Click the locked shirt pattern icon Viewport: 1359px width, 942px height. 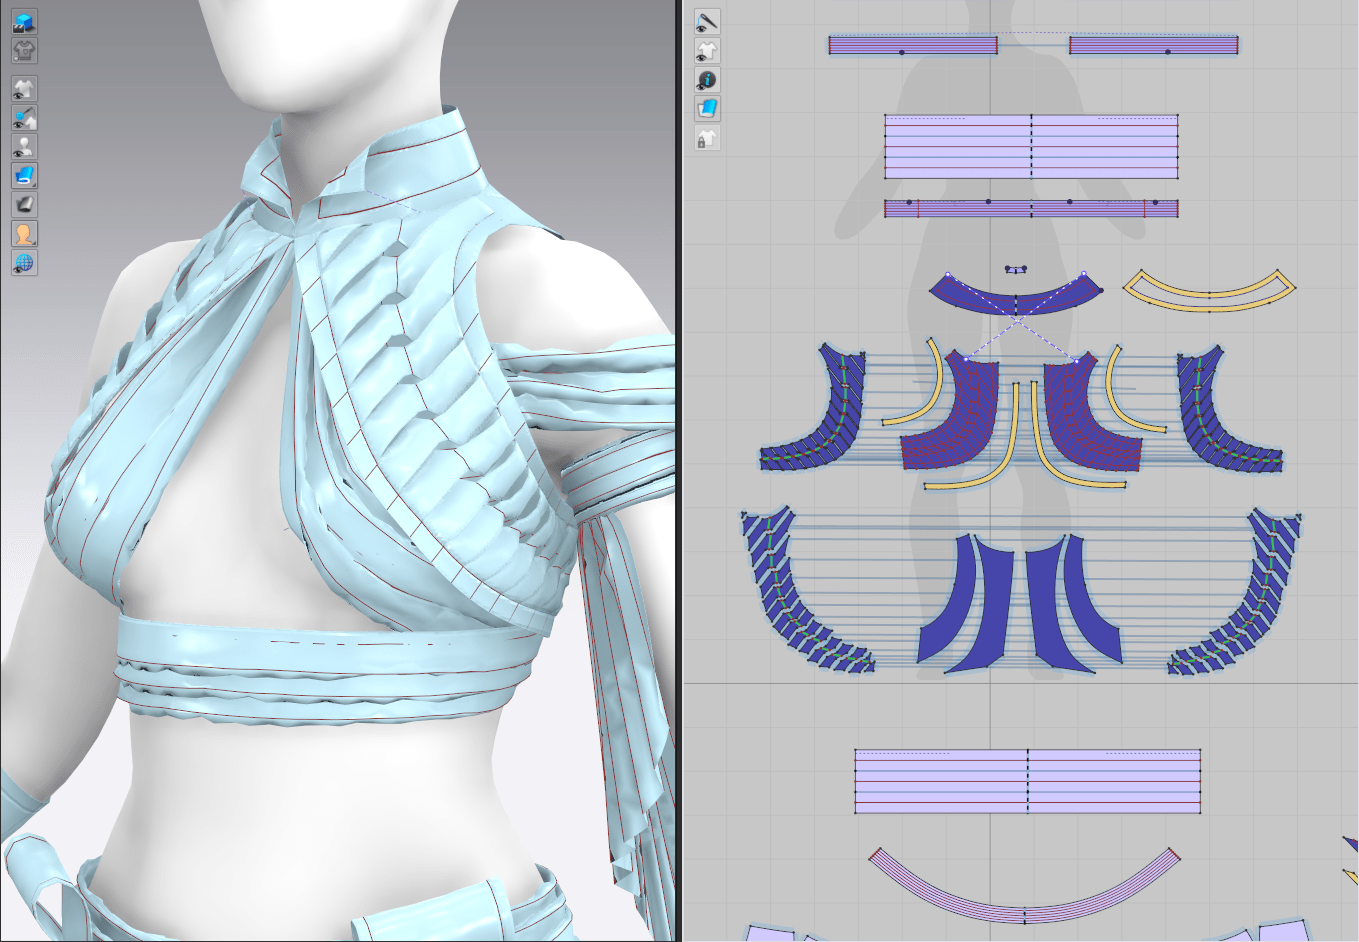707,138
